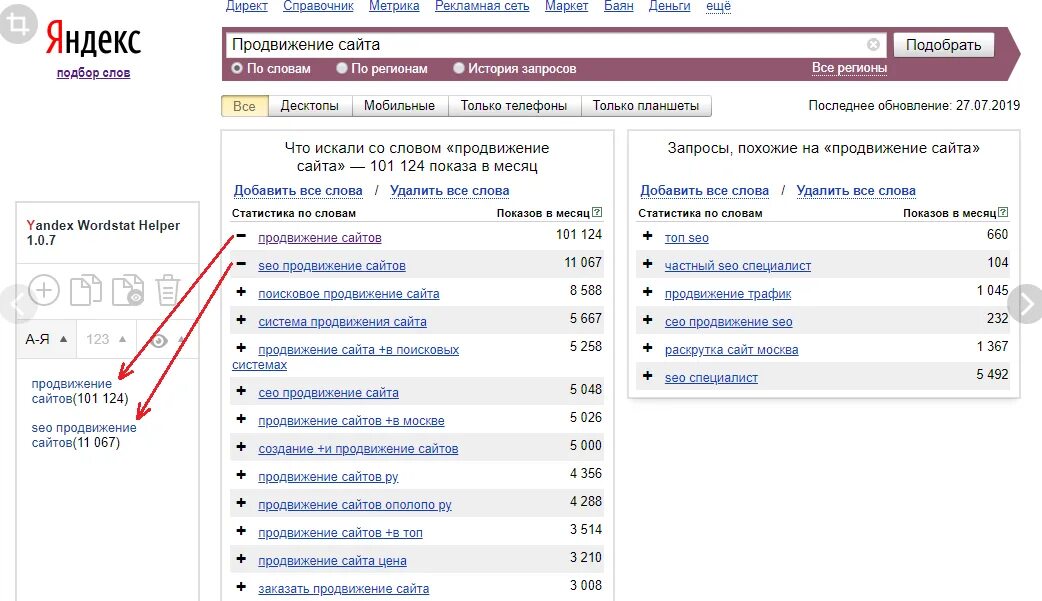Screen dimensions: 1042x601
Task: Open the 'Метрика' top menu link
Action: click(394, 6)
